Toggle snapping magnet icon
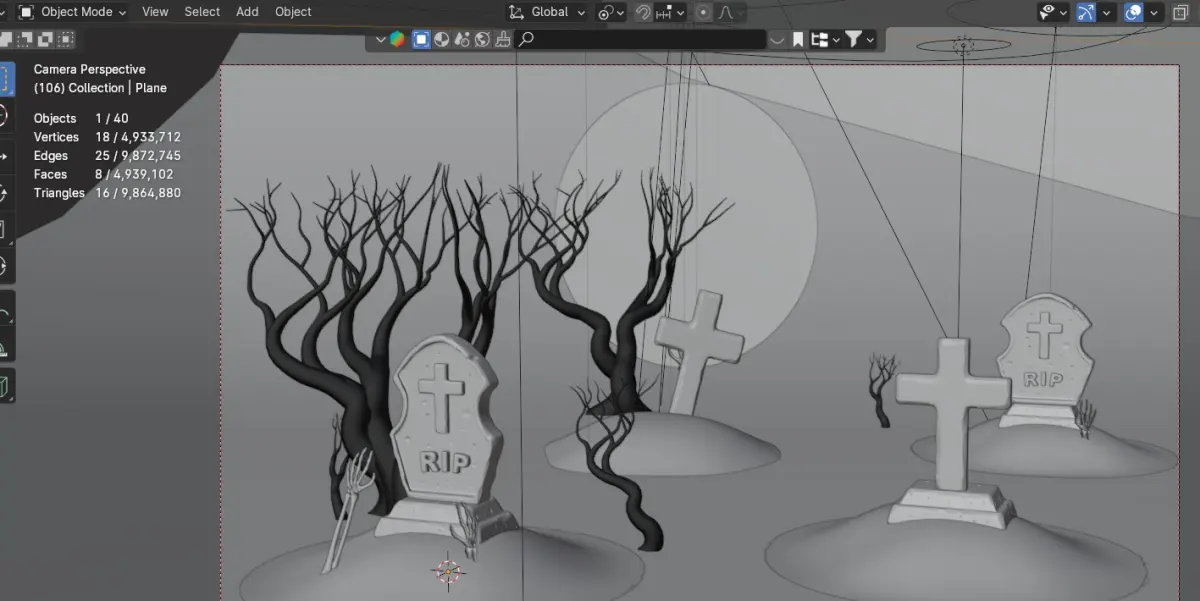Image resolution: width=1200 pixels, height=601 pixels. point(644,12)
